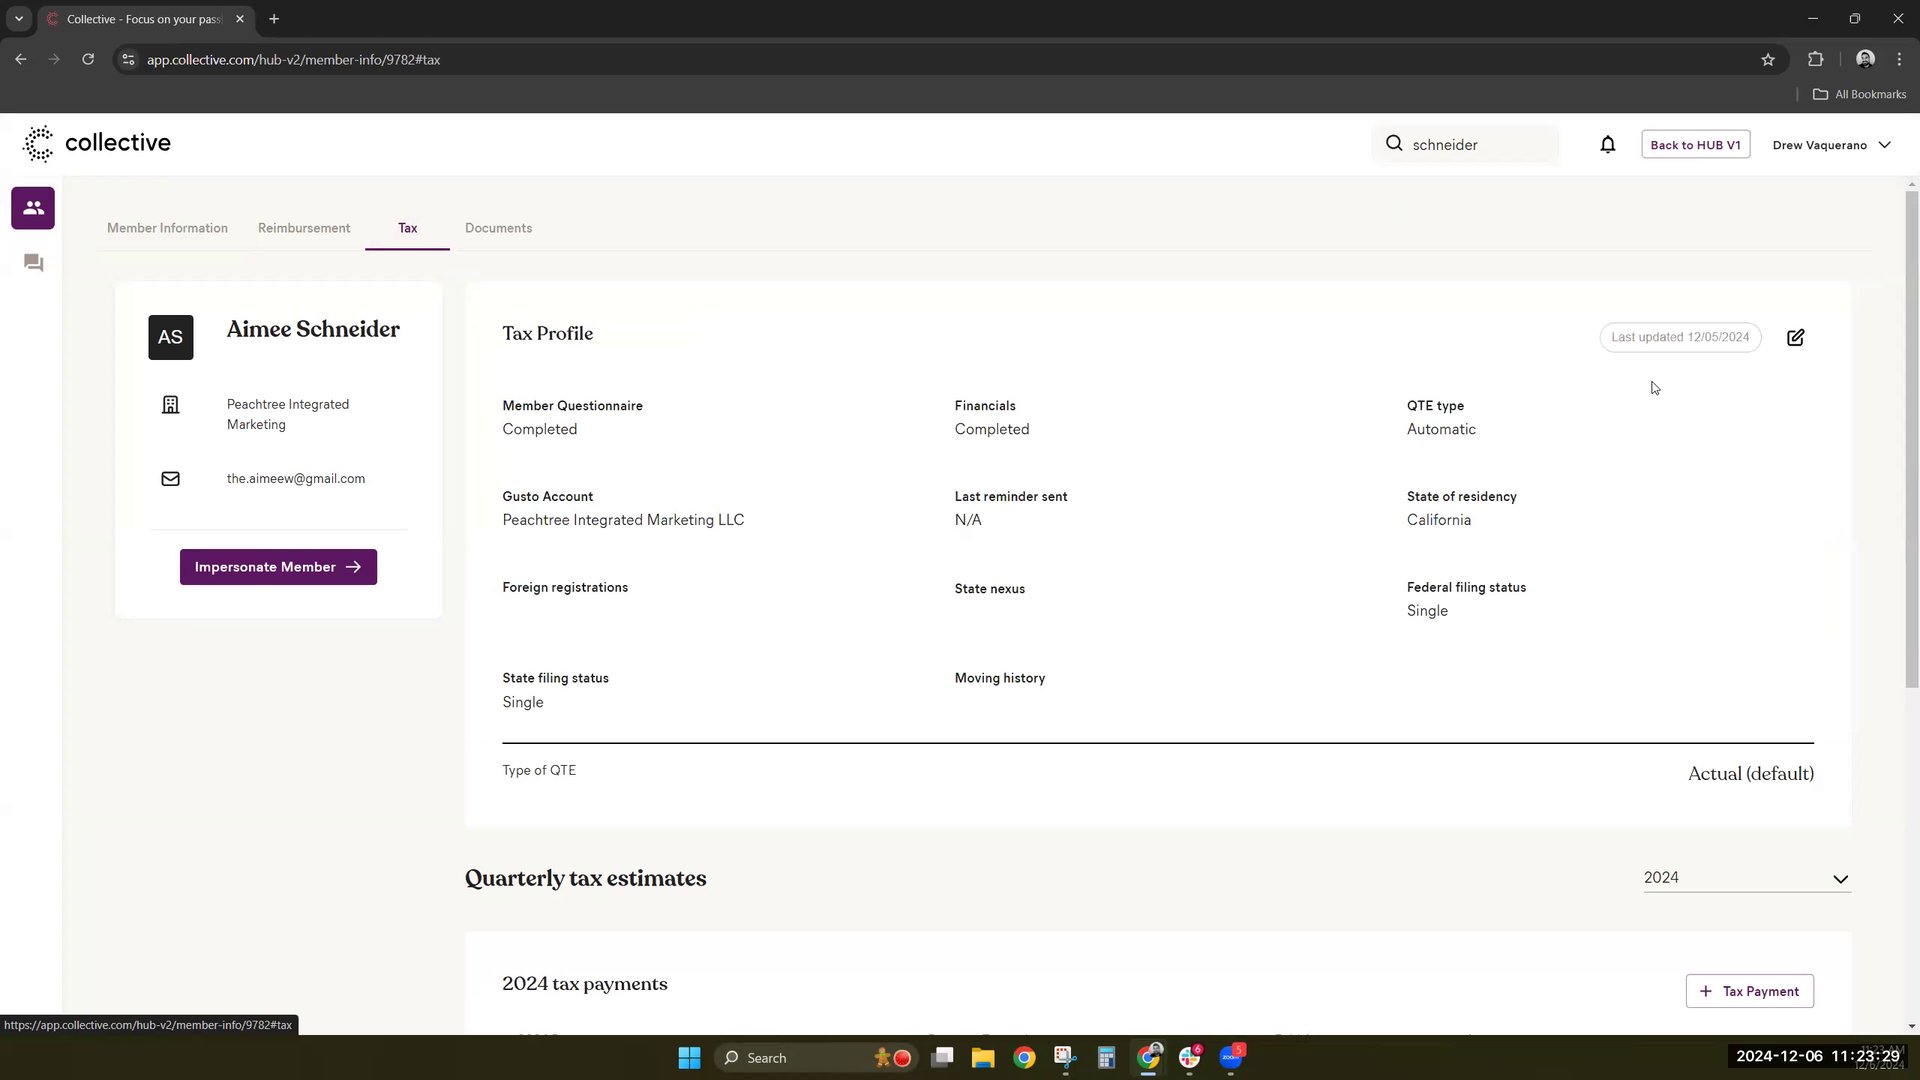
Task: Click the company building icon
Action: click(x=170, y=405)
